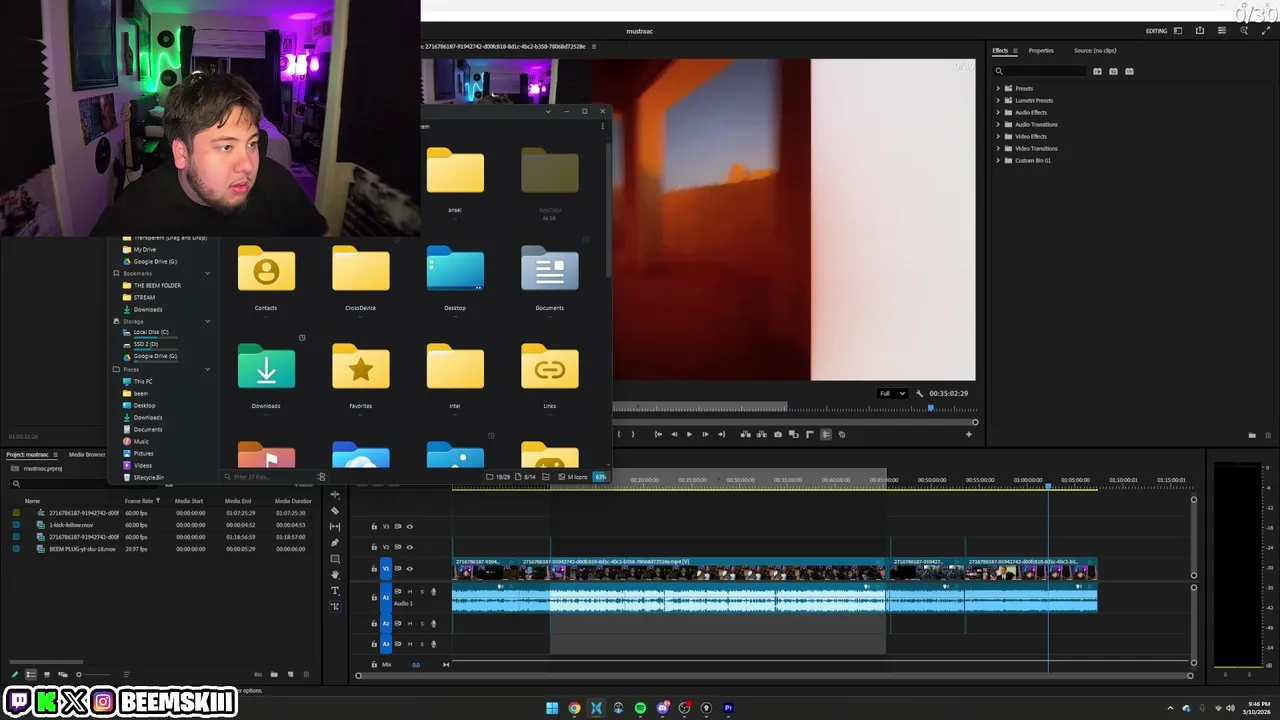The width and height of the screenshot is (1280, 720).
Task: Select the Rectangle tool
Action: click(x=335, y=559)
